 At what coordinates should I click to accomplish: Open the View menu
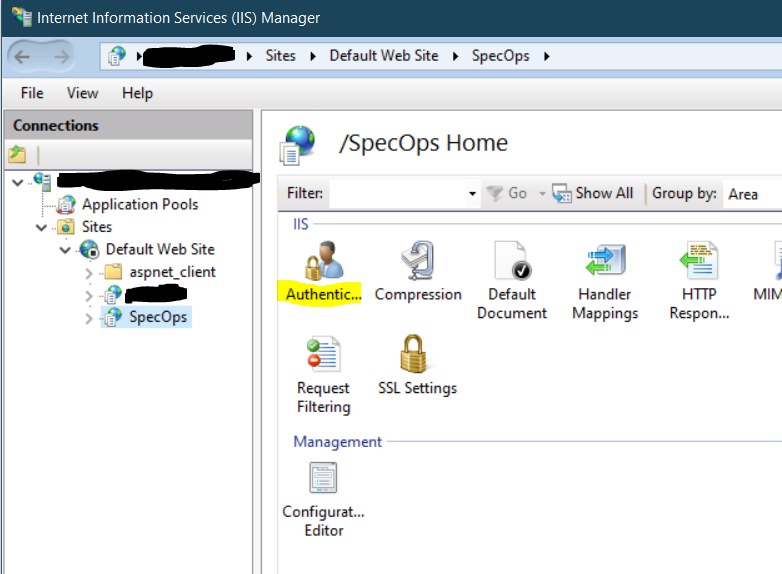(x=83, y=93)
